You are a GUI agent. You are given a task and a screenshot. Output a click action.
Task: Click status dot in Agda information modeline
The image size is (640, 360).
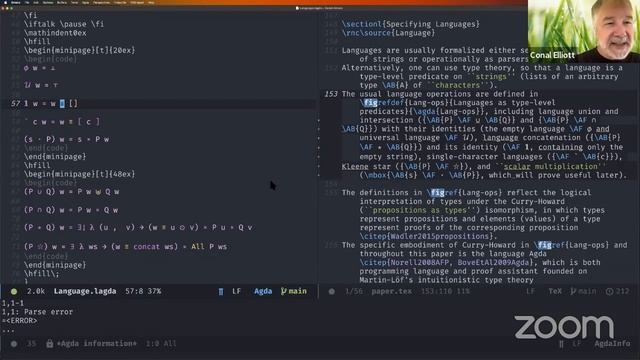(14, 344)
